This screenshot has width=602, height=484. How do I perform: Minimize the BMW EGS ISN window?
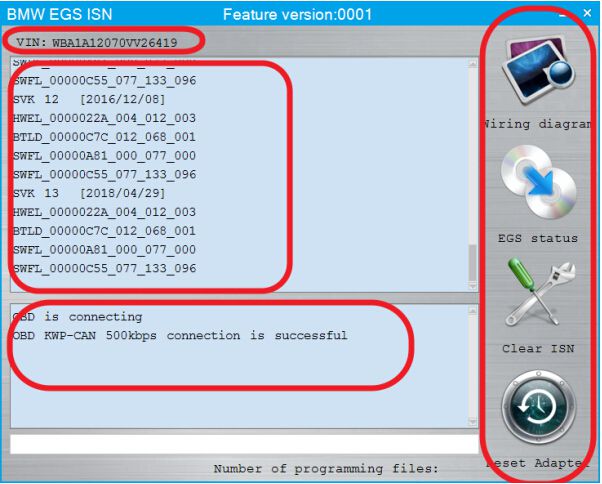pyautogui.click(x=562, y=15)
